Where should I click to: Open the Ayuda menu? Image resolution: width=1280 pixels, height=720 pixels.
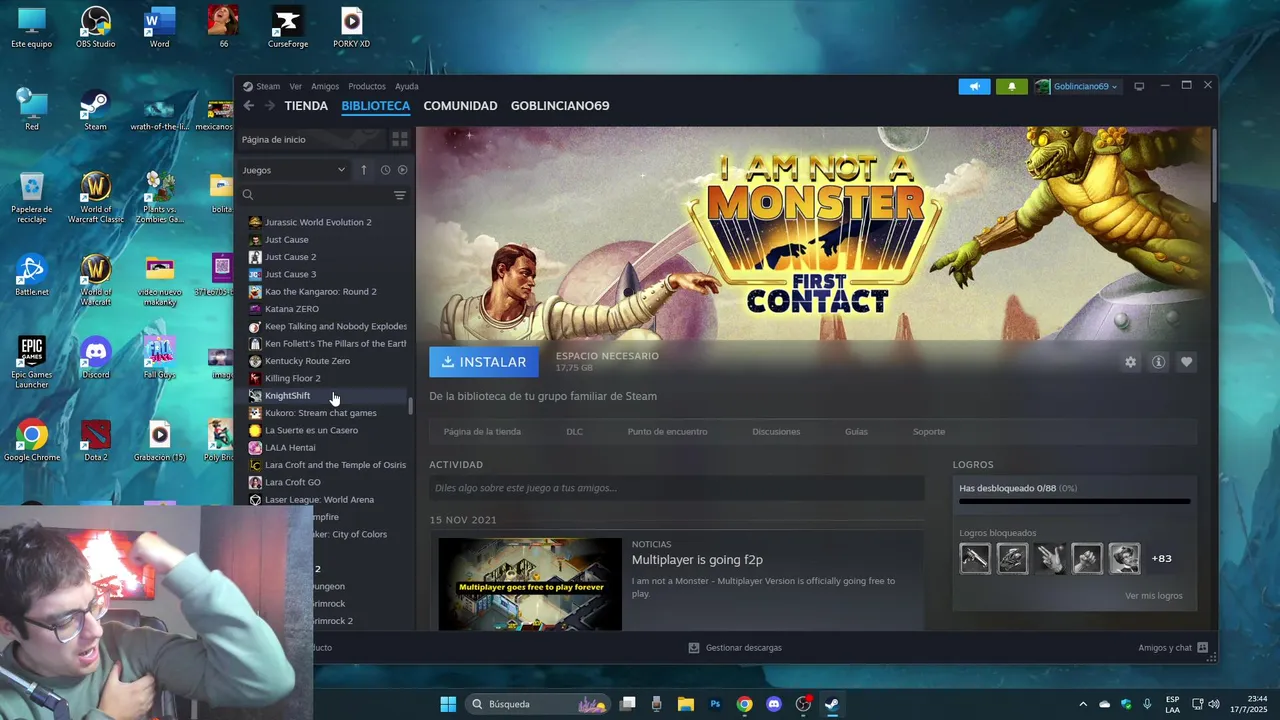(407, 86)
